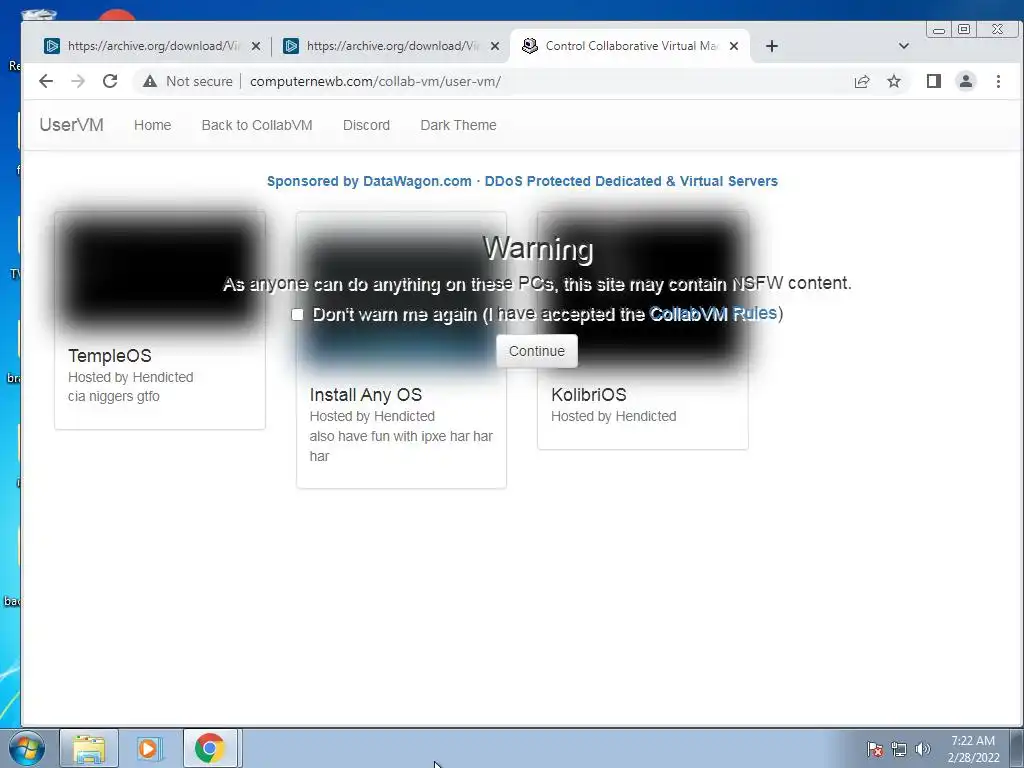This screenshot has height=768, width=1024.
Task: Bookmark this page with star icon
Action: 894,81
